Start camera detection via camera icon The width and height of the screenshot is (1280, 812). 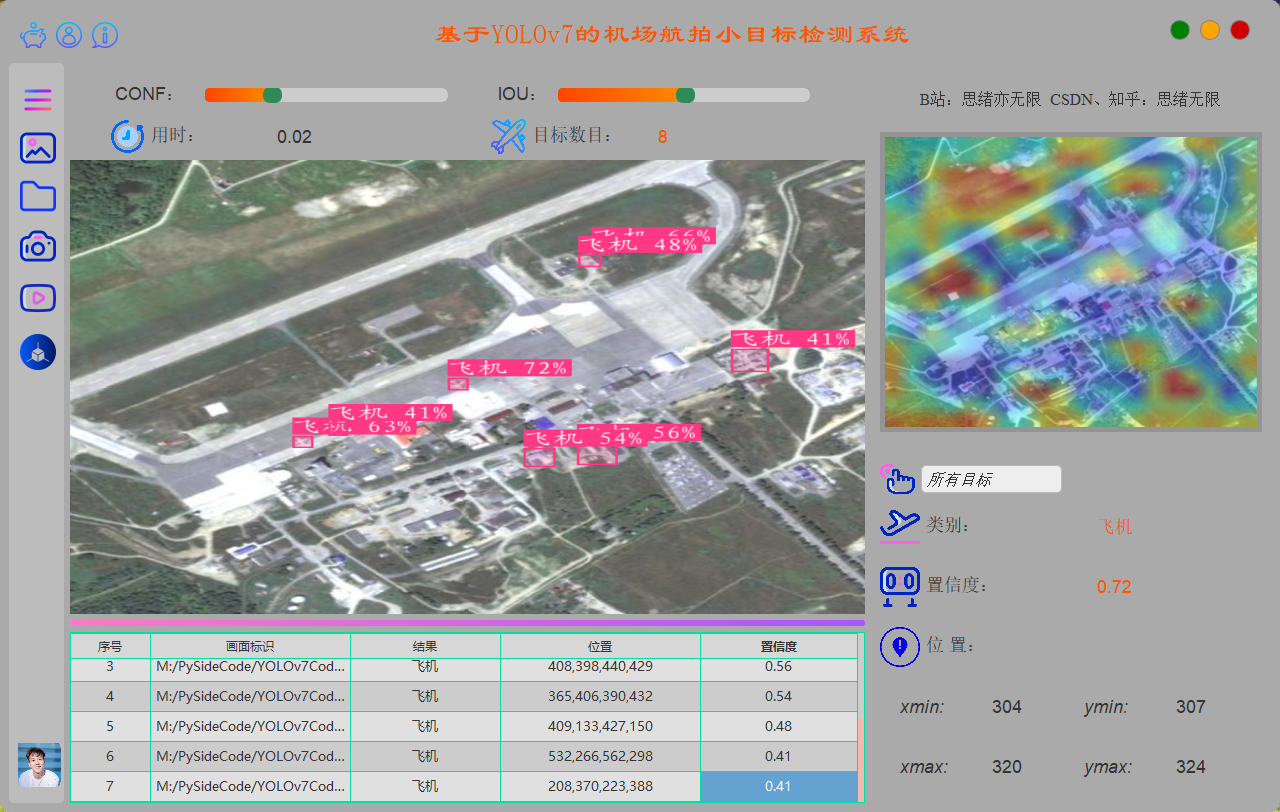pos(38,246)
